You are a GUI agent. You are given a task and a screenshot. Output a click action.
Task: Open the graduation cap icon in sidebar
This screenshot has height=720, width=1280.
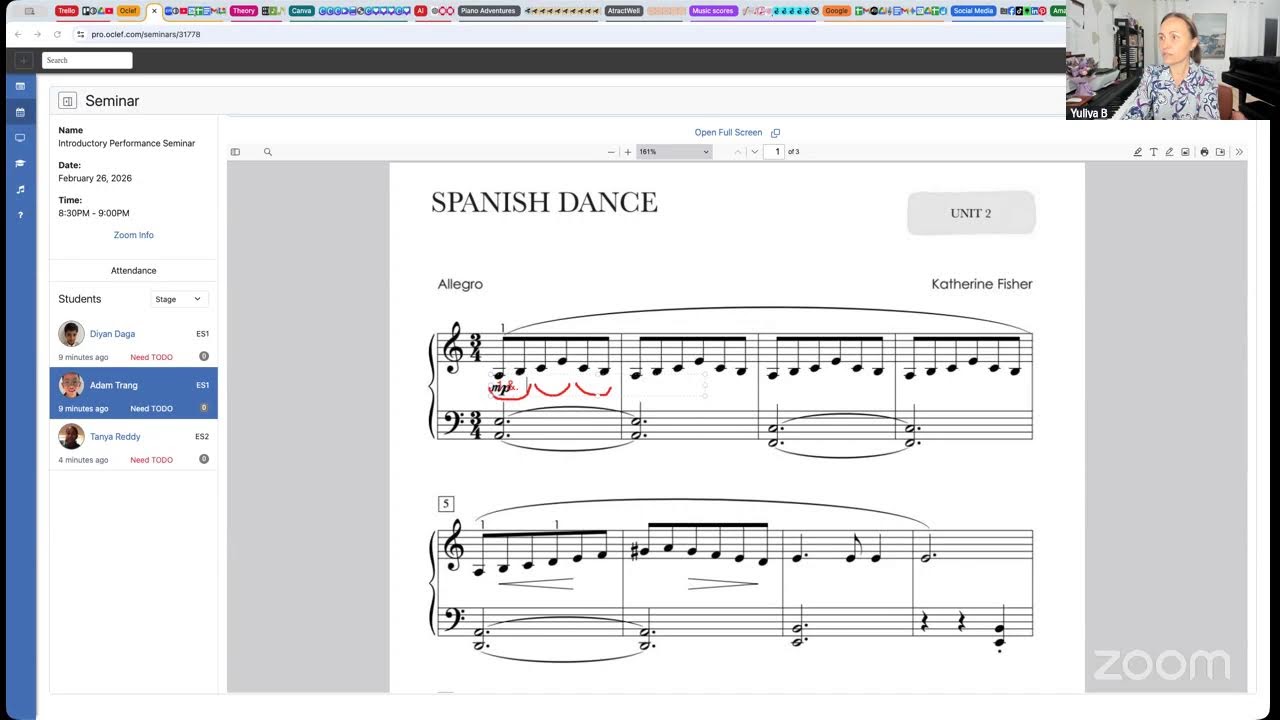20,163
